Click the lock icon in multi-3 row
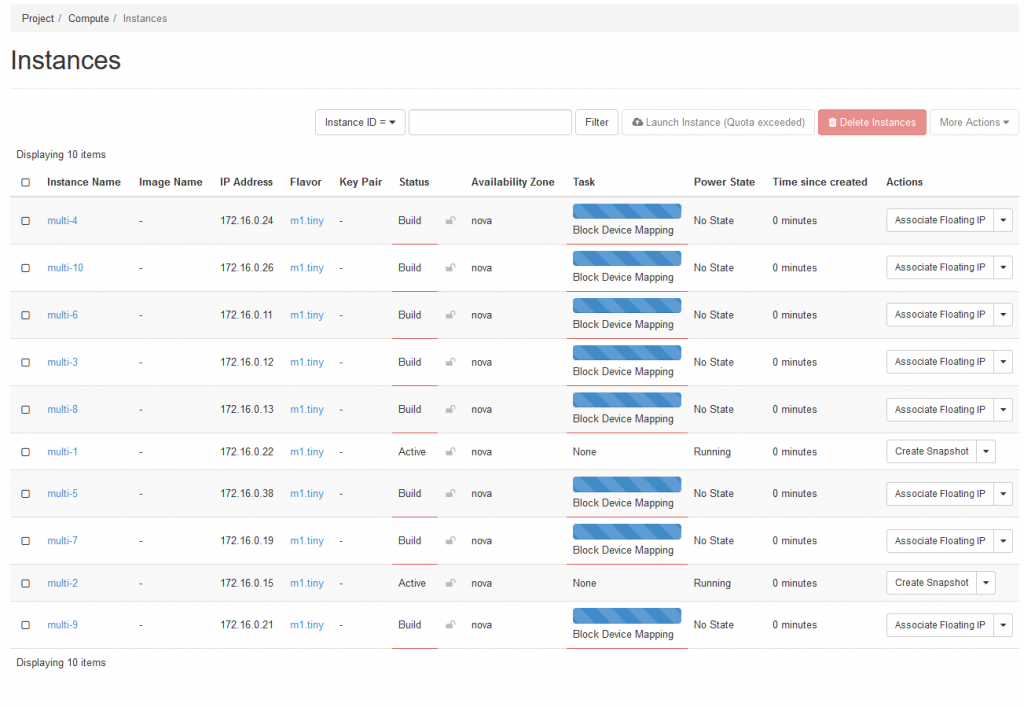Screen dimensions: 1024x707 click(451, 362)
